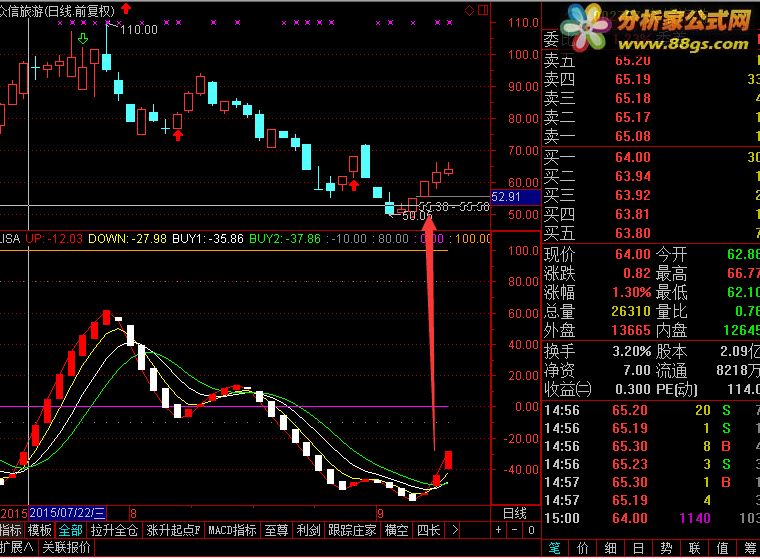Select the 利剑 indicator tab
760x559 pixels.
308,530
